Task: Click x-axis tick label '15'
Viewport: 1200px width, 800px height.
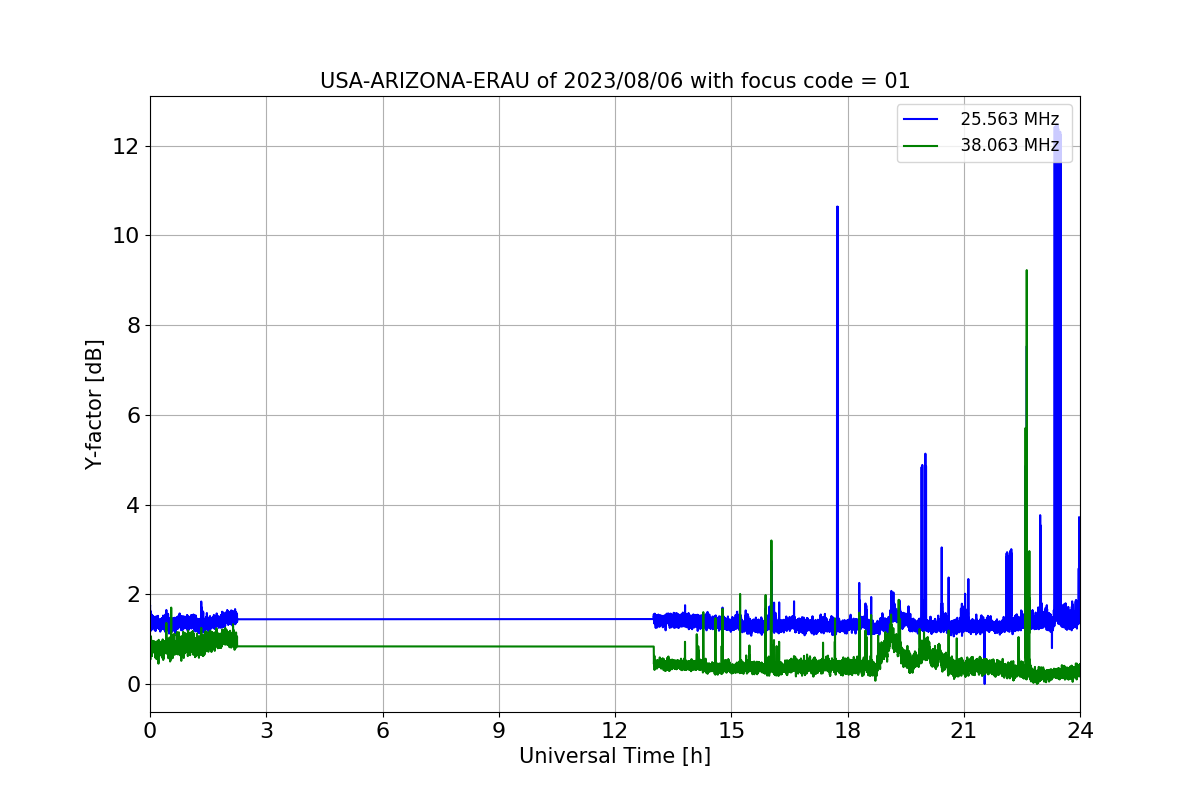Action: click(x=731, y=730)
